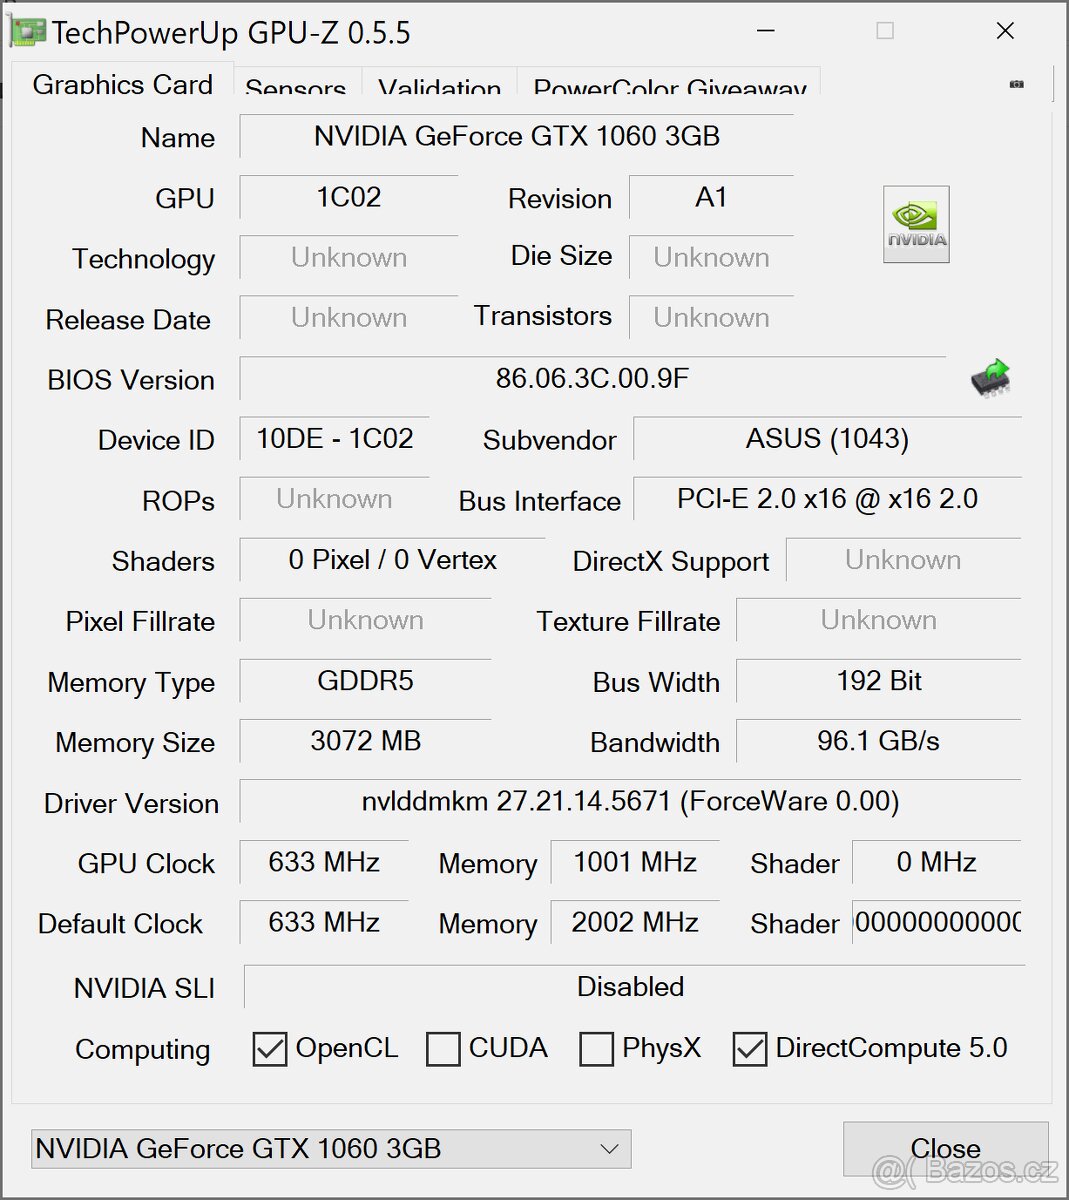Toggle the OpenCL checkbox

tap(269, 1049)
